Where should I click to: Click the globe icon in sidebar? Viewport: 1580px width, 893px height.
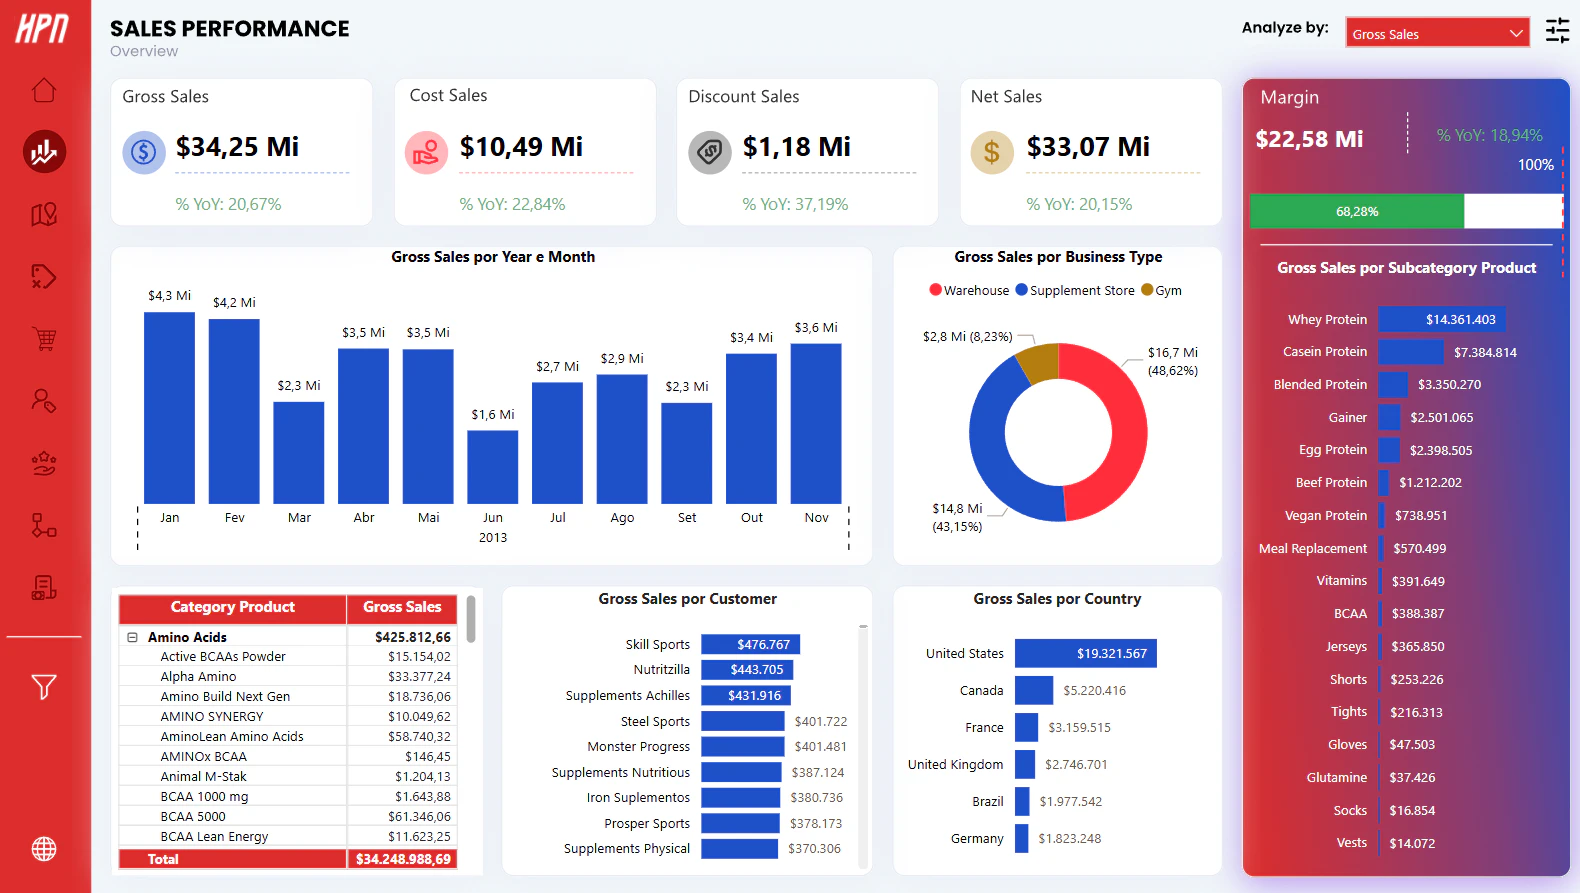44,849
